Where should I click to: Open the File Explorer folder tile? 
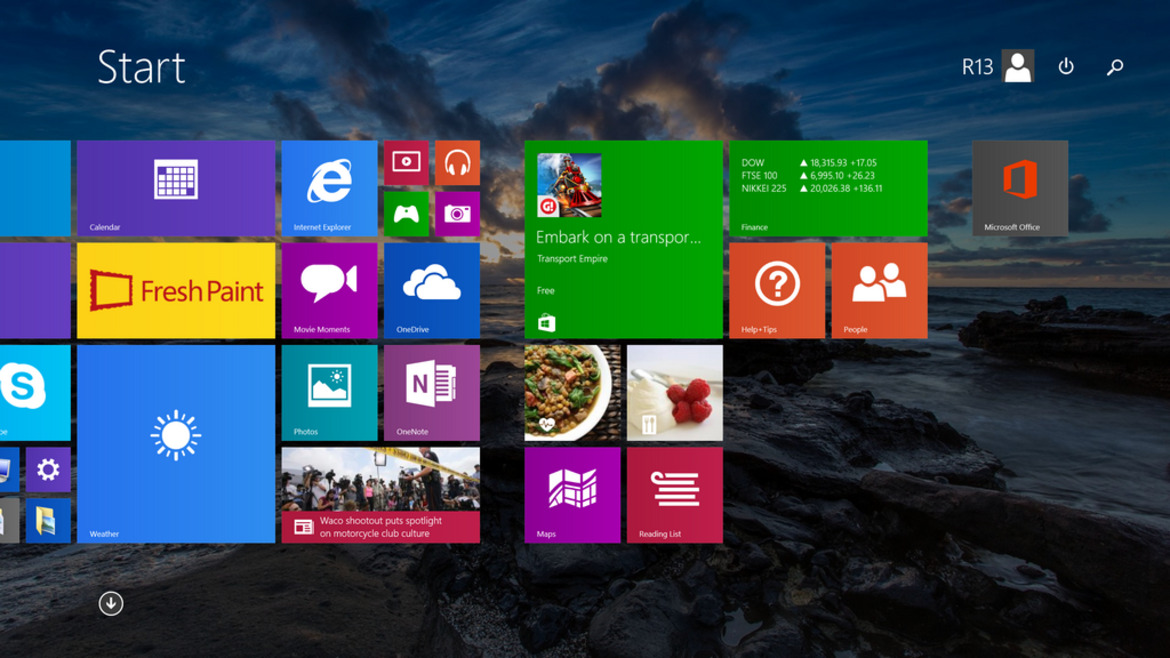[x=49, y=521]
